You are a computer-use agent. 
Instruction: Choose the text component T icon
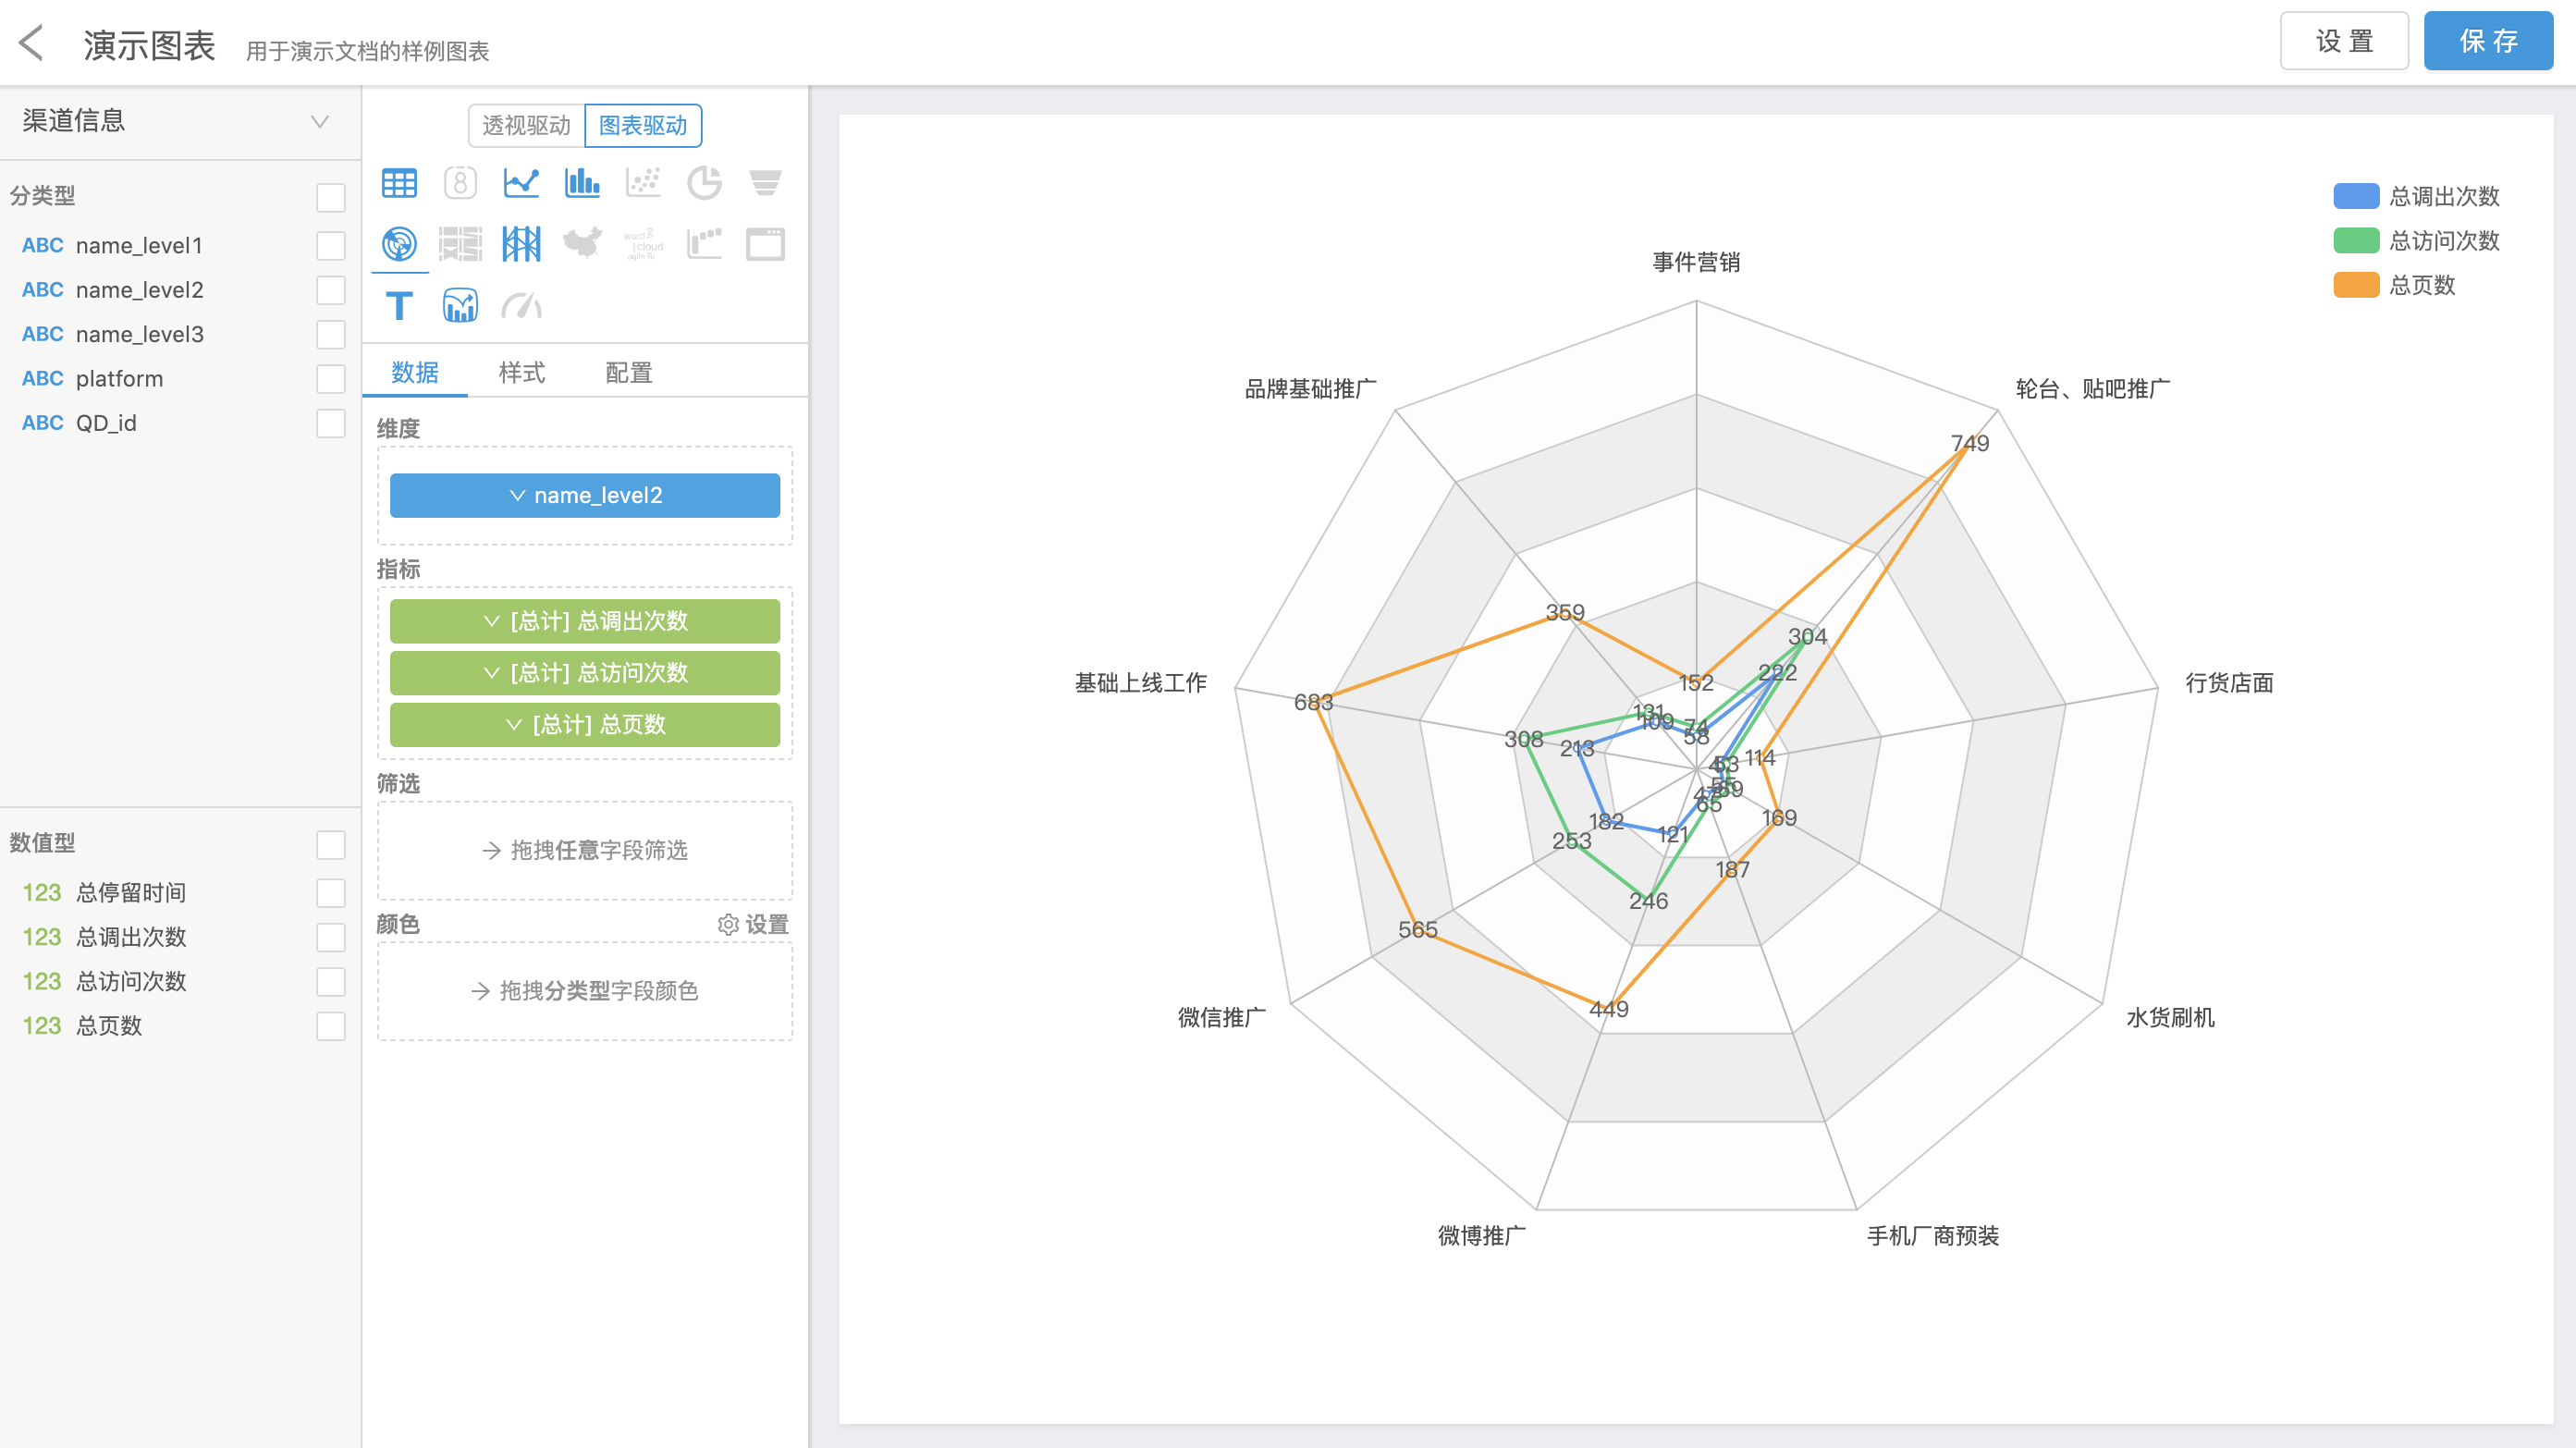pyautogui.click(x=399, y=305)
